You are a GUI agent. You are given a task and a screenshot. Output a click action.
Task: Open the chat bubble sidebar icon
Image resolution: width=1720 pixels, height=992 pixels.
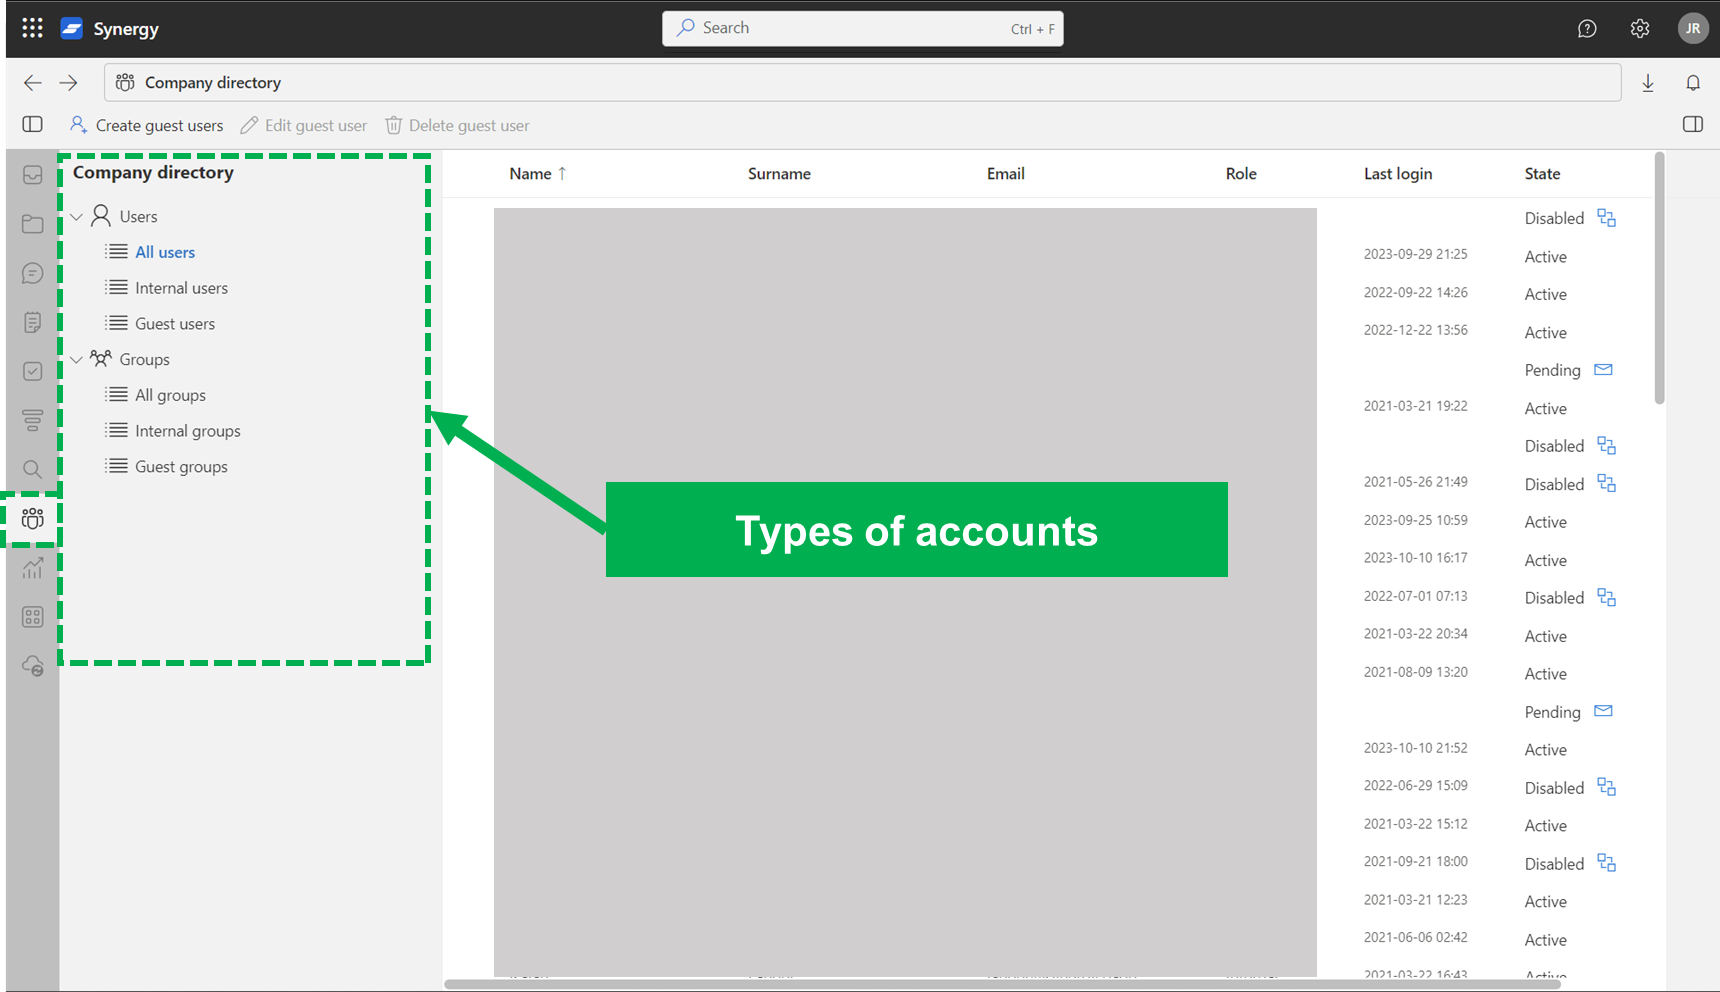(32, 273)
